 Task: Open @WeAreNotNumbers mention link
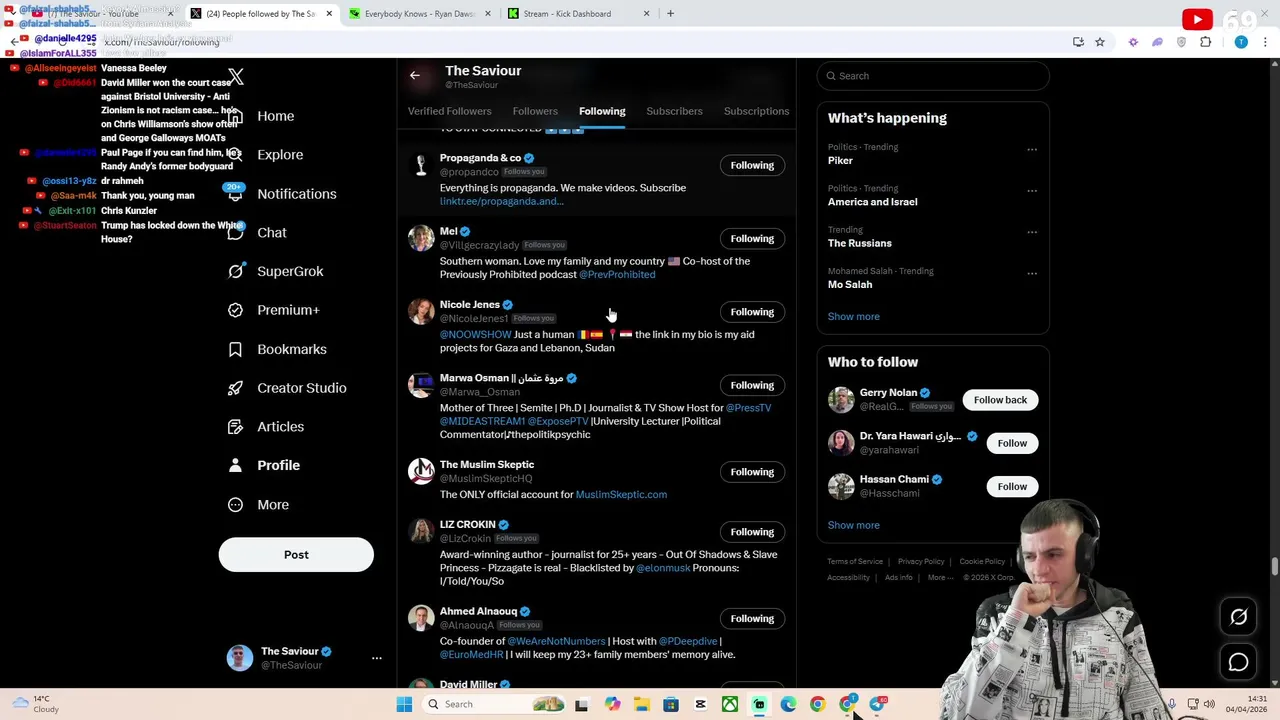556,641
